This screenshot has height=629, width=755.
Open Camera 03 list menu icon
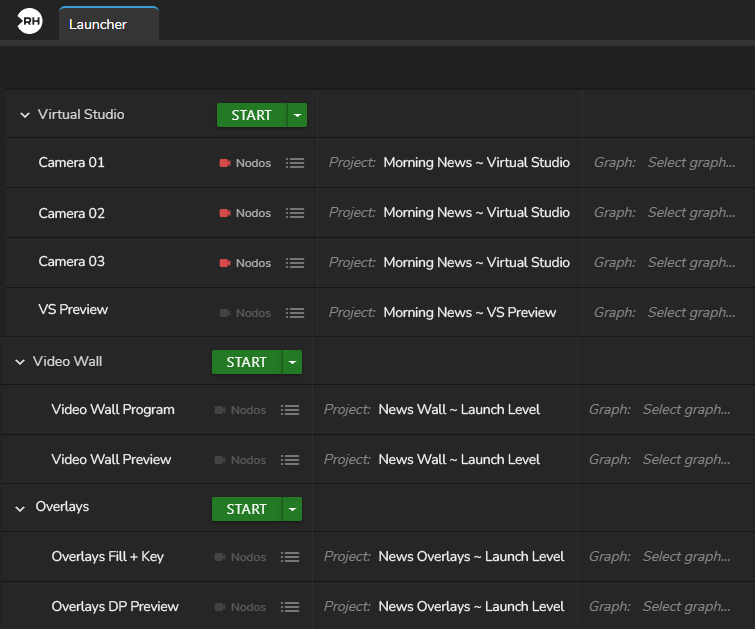(x=295, y=263)
